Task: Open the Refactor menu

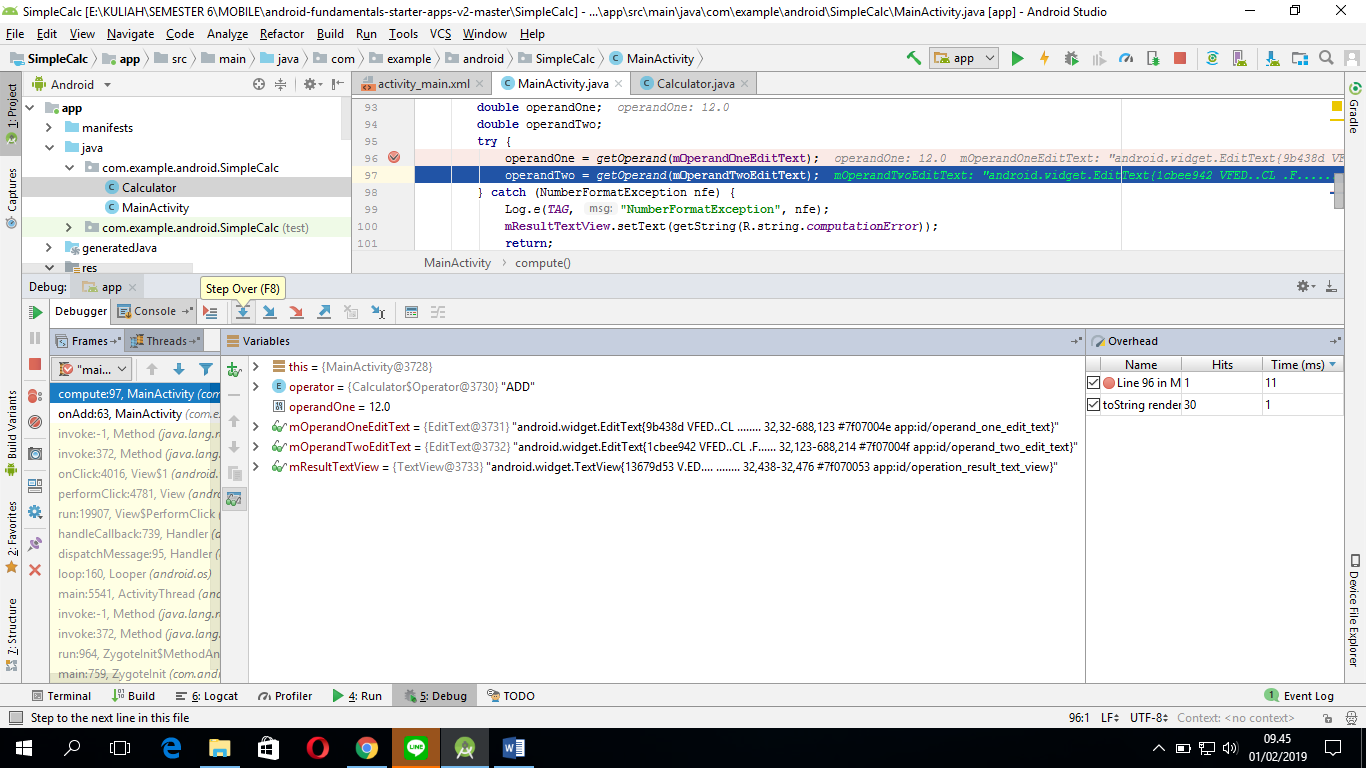Action: [282, 34]
